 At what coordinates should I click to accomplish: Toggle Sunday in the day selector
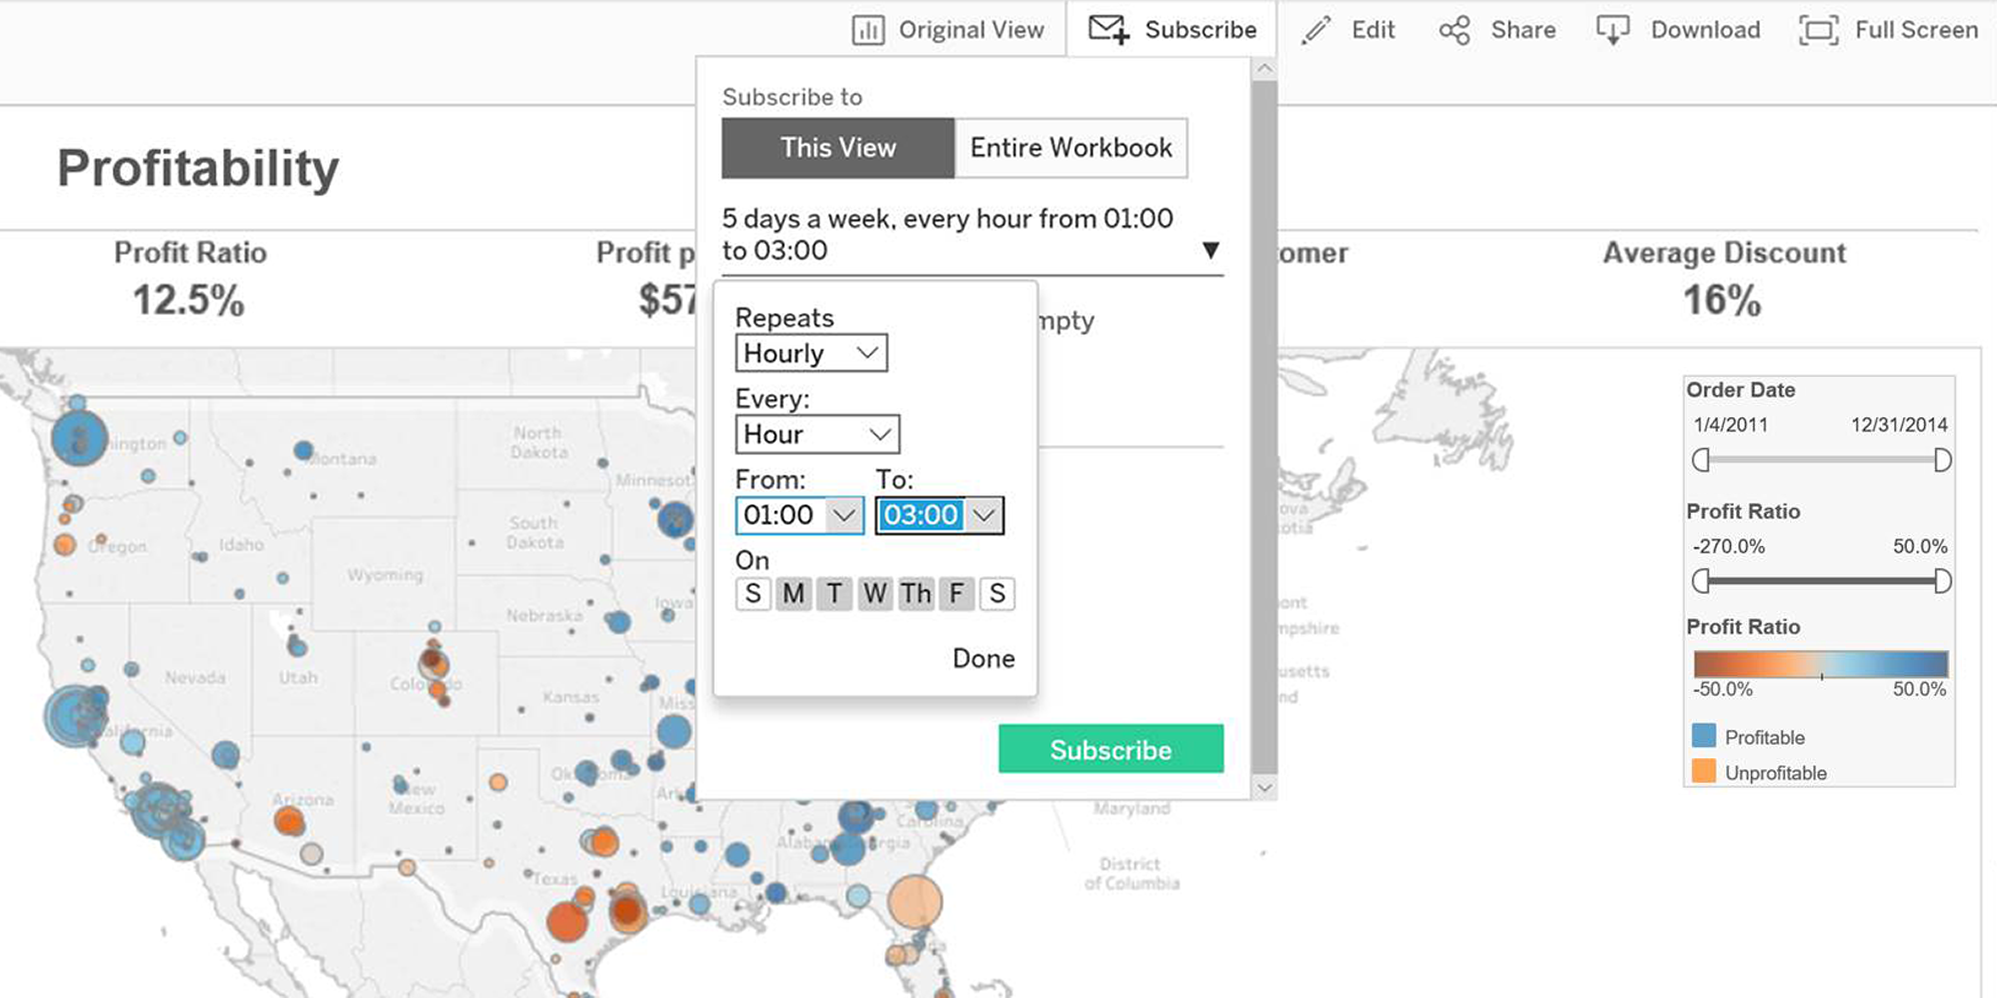point(752,593)
